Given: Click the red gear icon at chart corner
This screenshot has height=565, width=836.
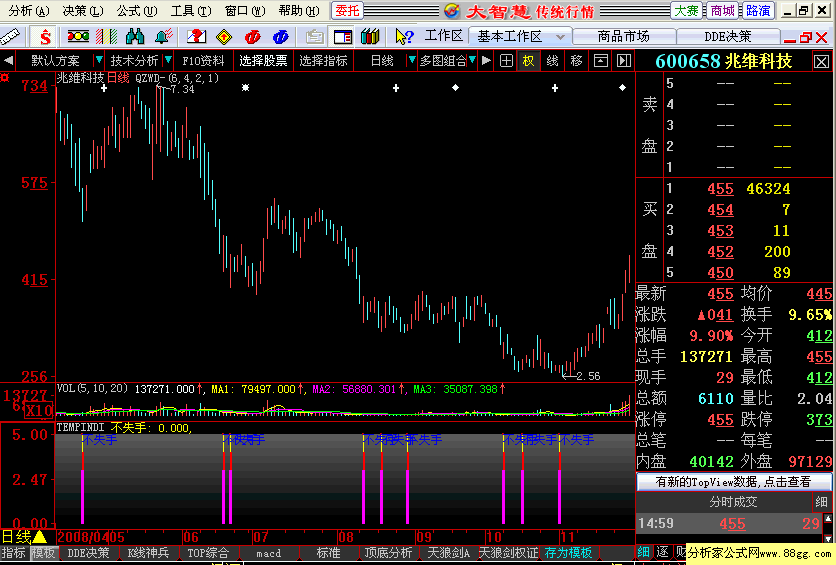Looking at the screenshot, I should click(5, 78).
